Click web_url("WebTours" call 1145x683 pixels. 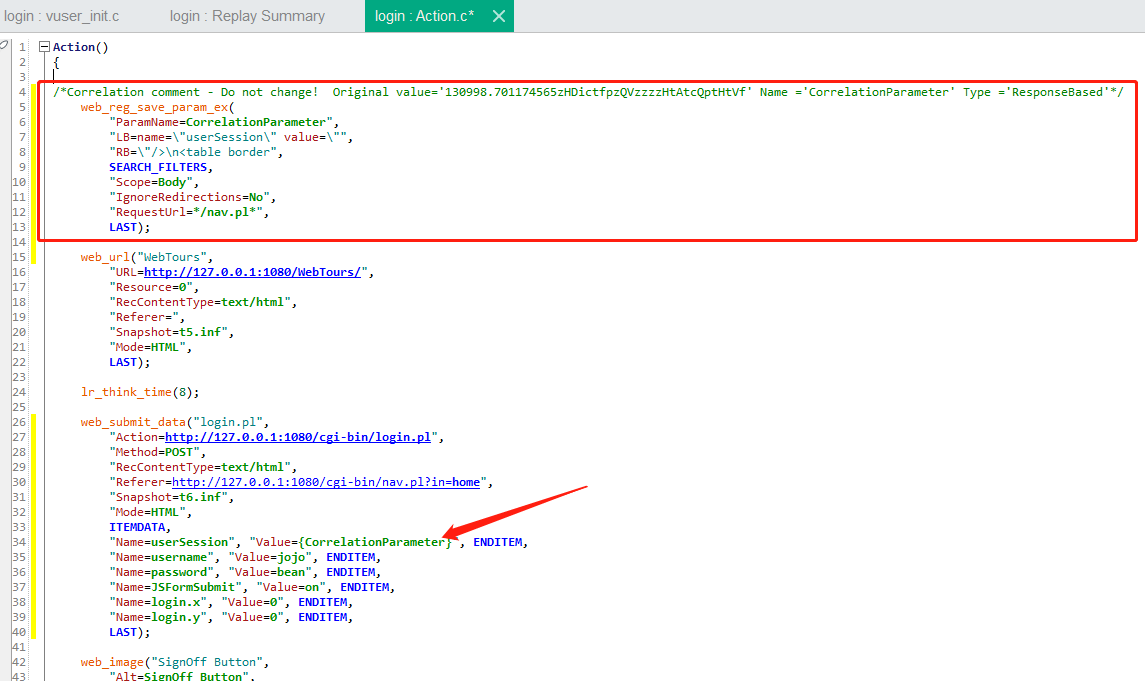point(146,257)
